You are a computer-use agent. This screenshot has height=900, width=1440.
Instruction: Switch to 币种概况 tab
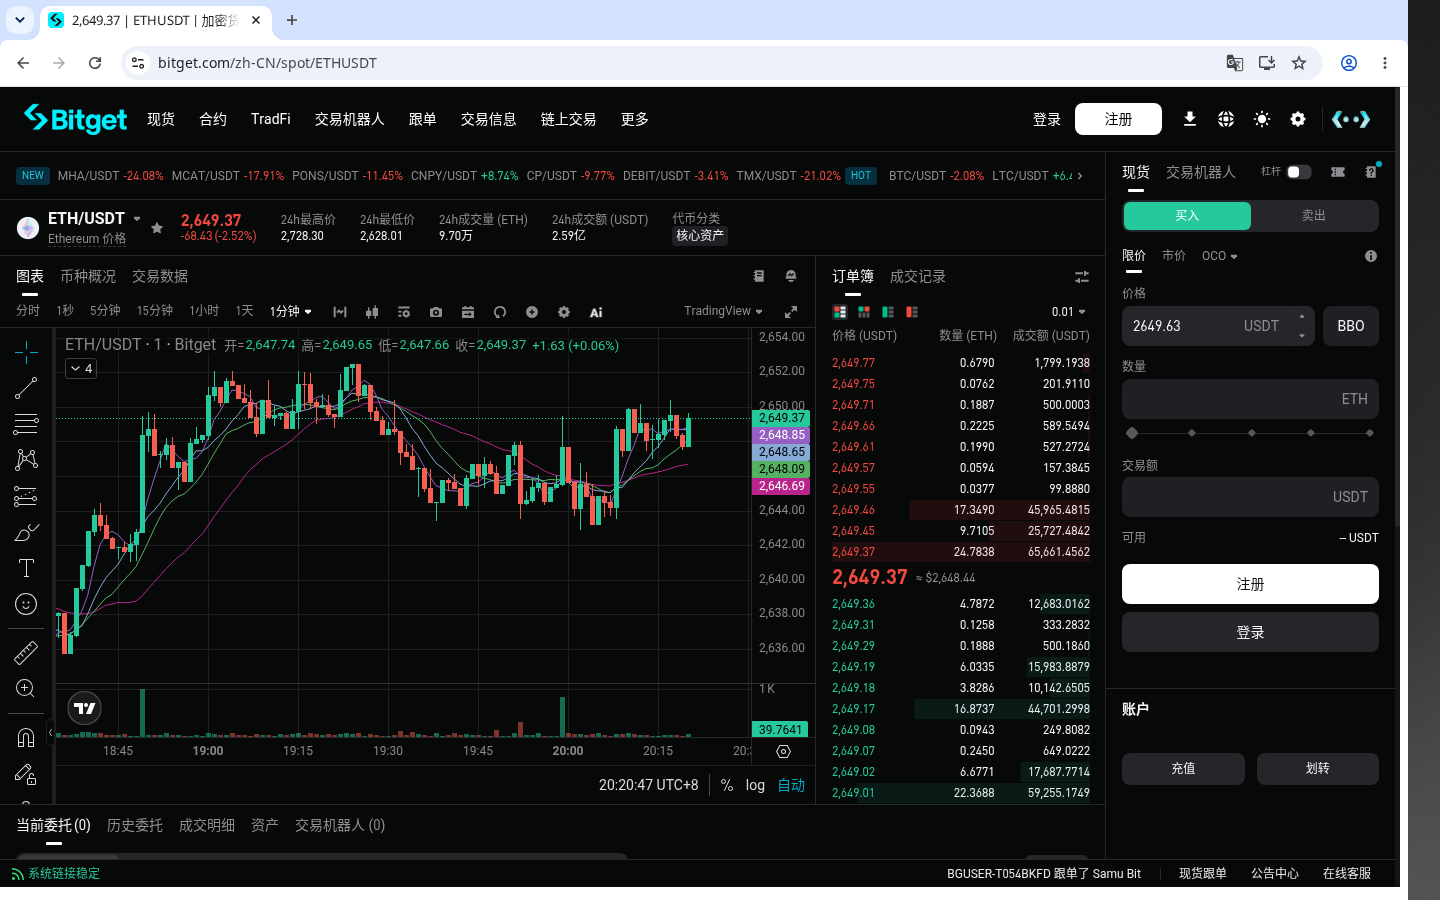pyautogui.click(x=88, y=276)
